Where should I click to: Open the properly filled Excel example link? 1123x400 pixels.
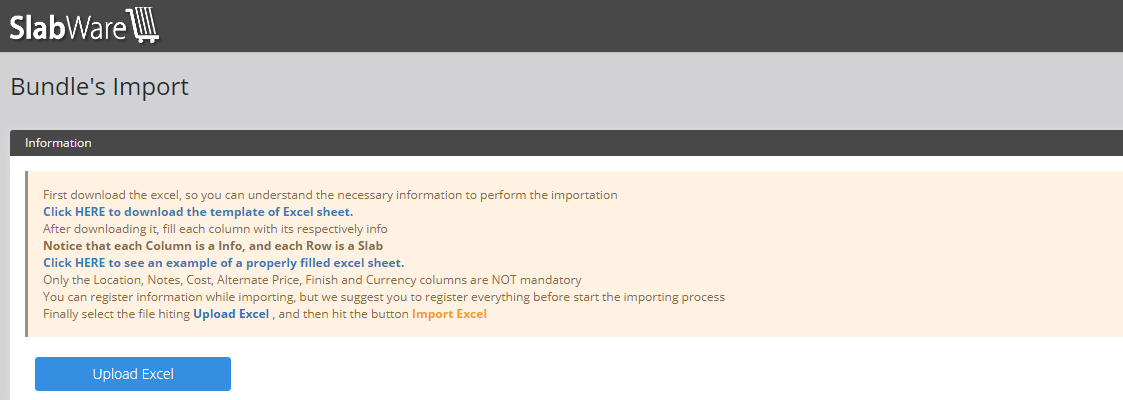click(223, 263)
